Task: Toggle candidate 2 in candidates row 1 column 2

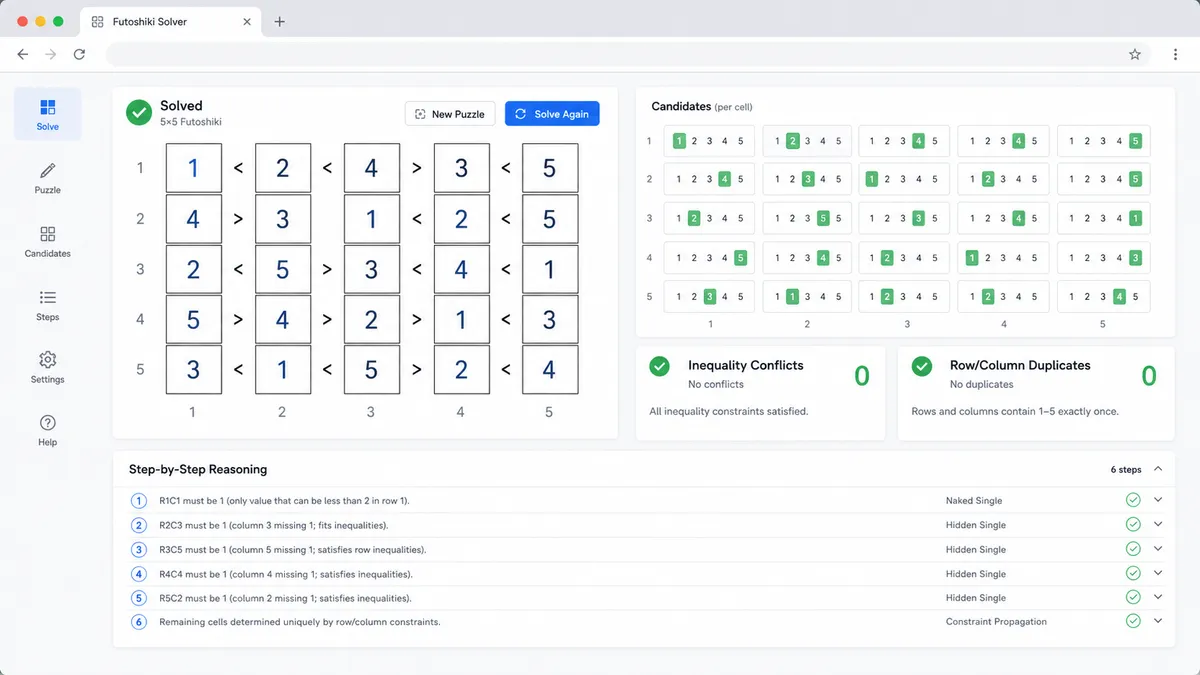Action: (792, 141)
